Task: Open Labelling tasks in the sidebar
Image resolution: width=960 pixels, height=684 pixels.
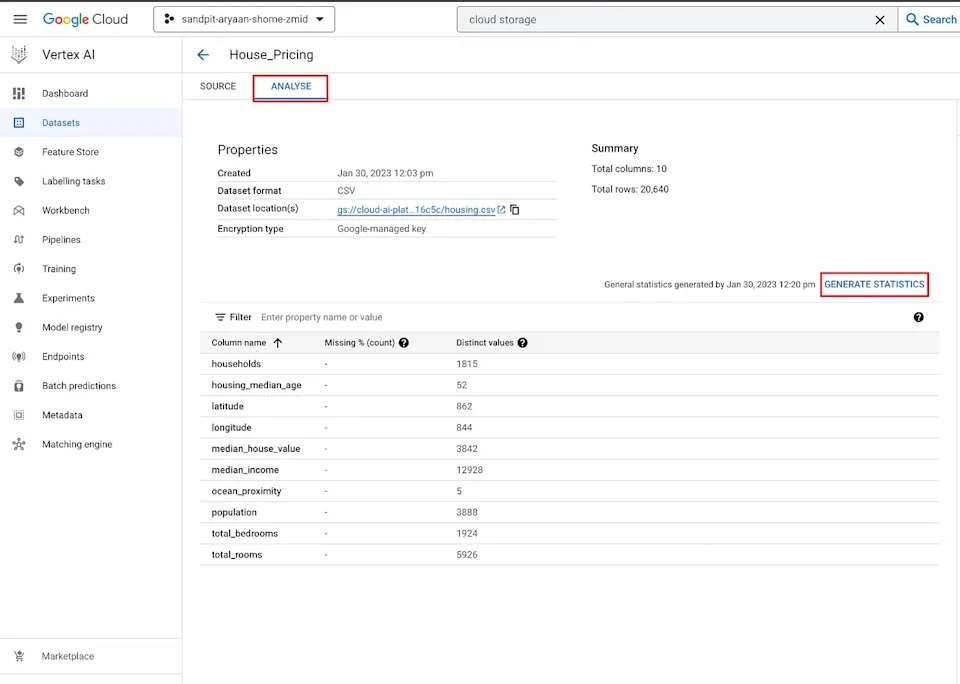Action: [91, 181]
